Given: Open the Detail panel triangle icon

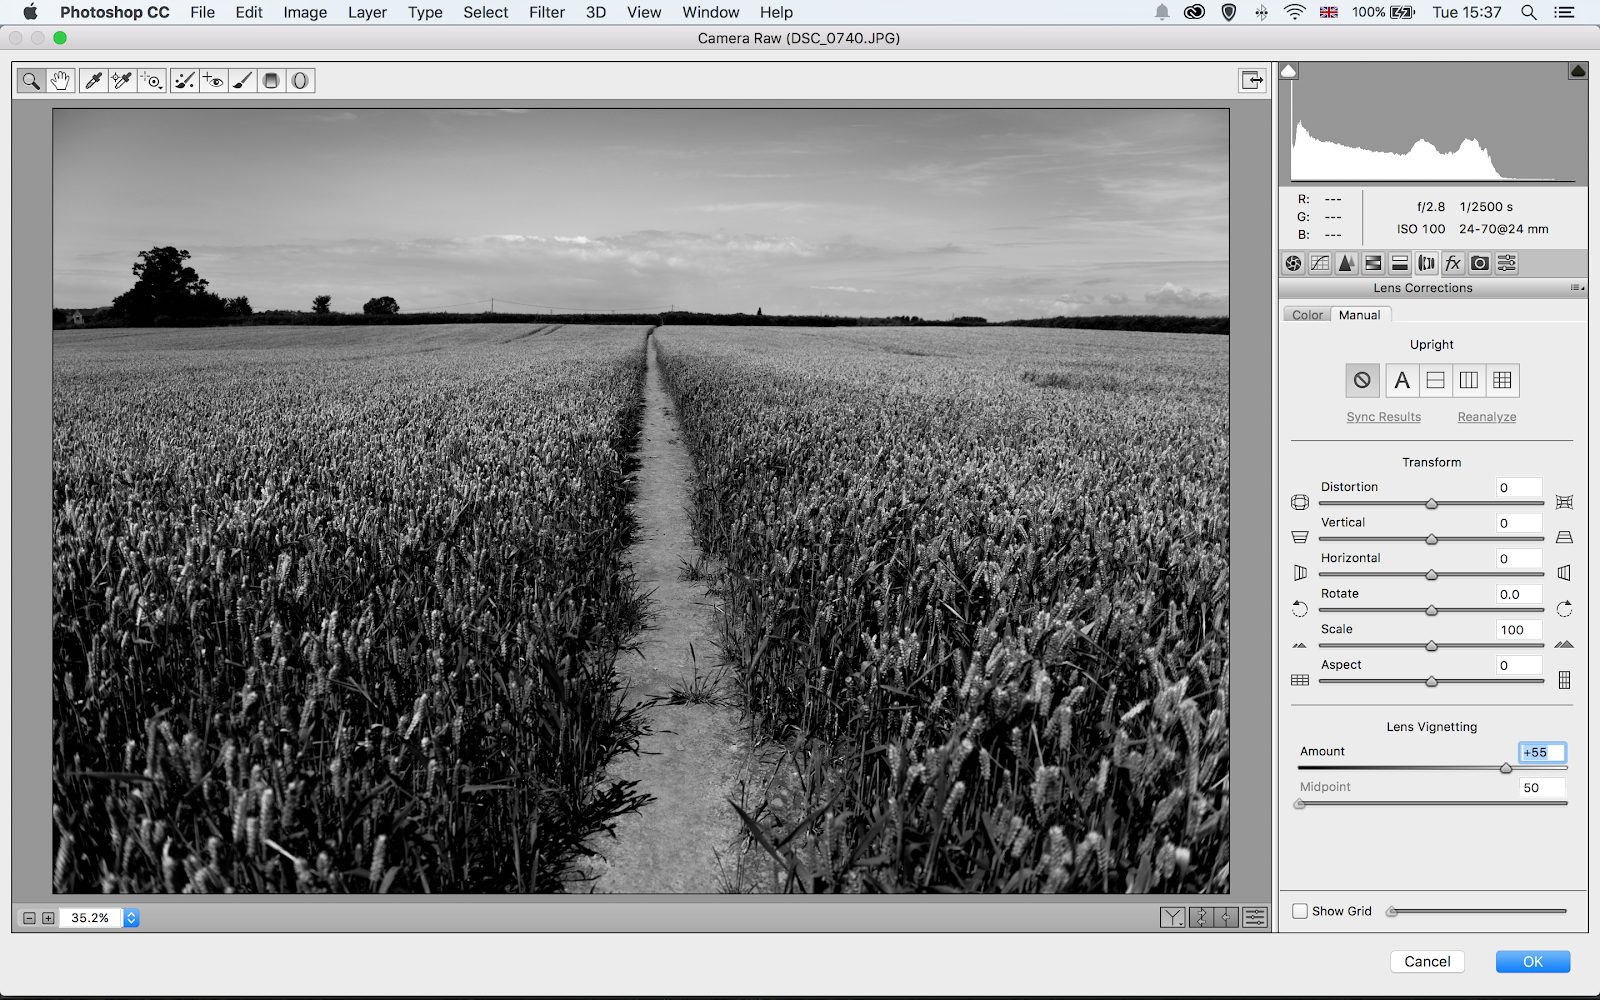Looking at the screenshot, I should 1347,263.
